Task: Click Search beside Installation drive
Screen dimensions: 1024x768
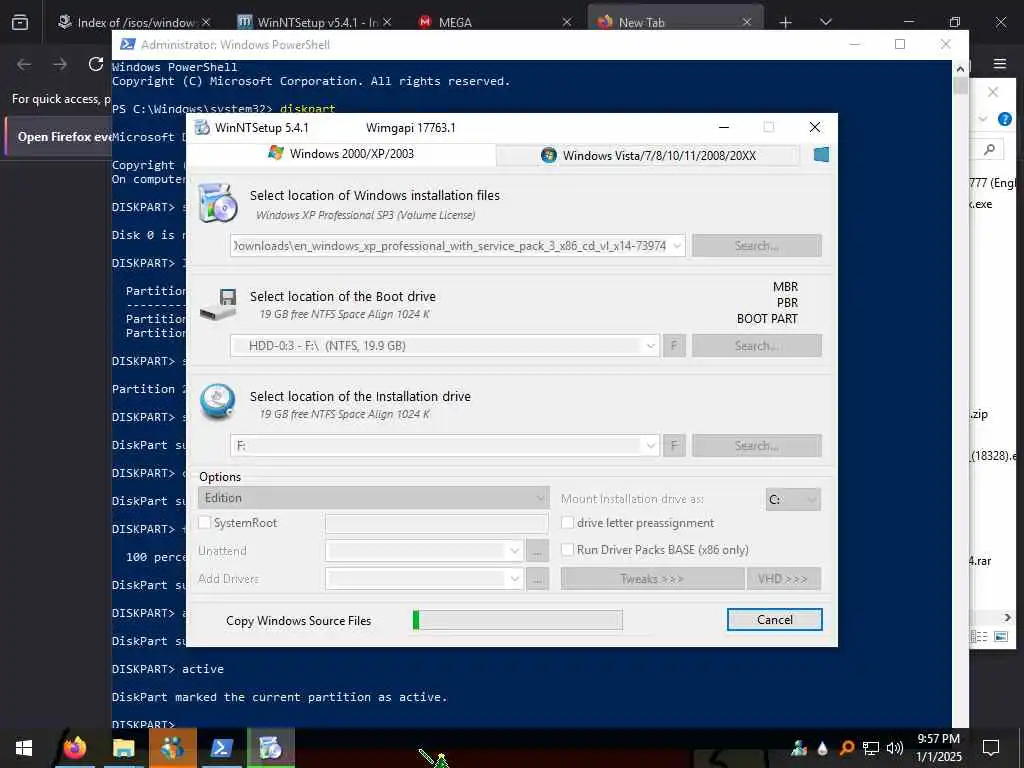Action: 757,445
